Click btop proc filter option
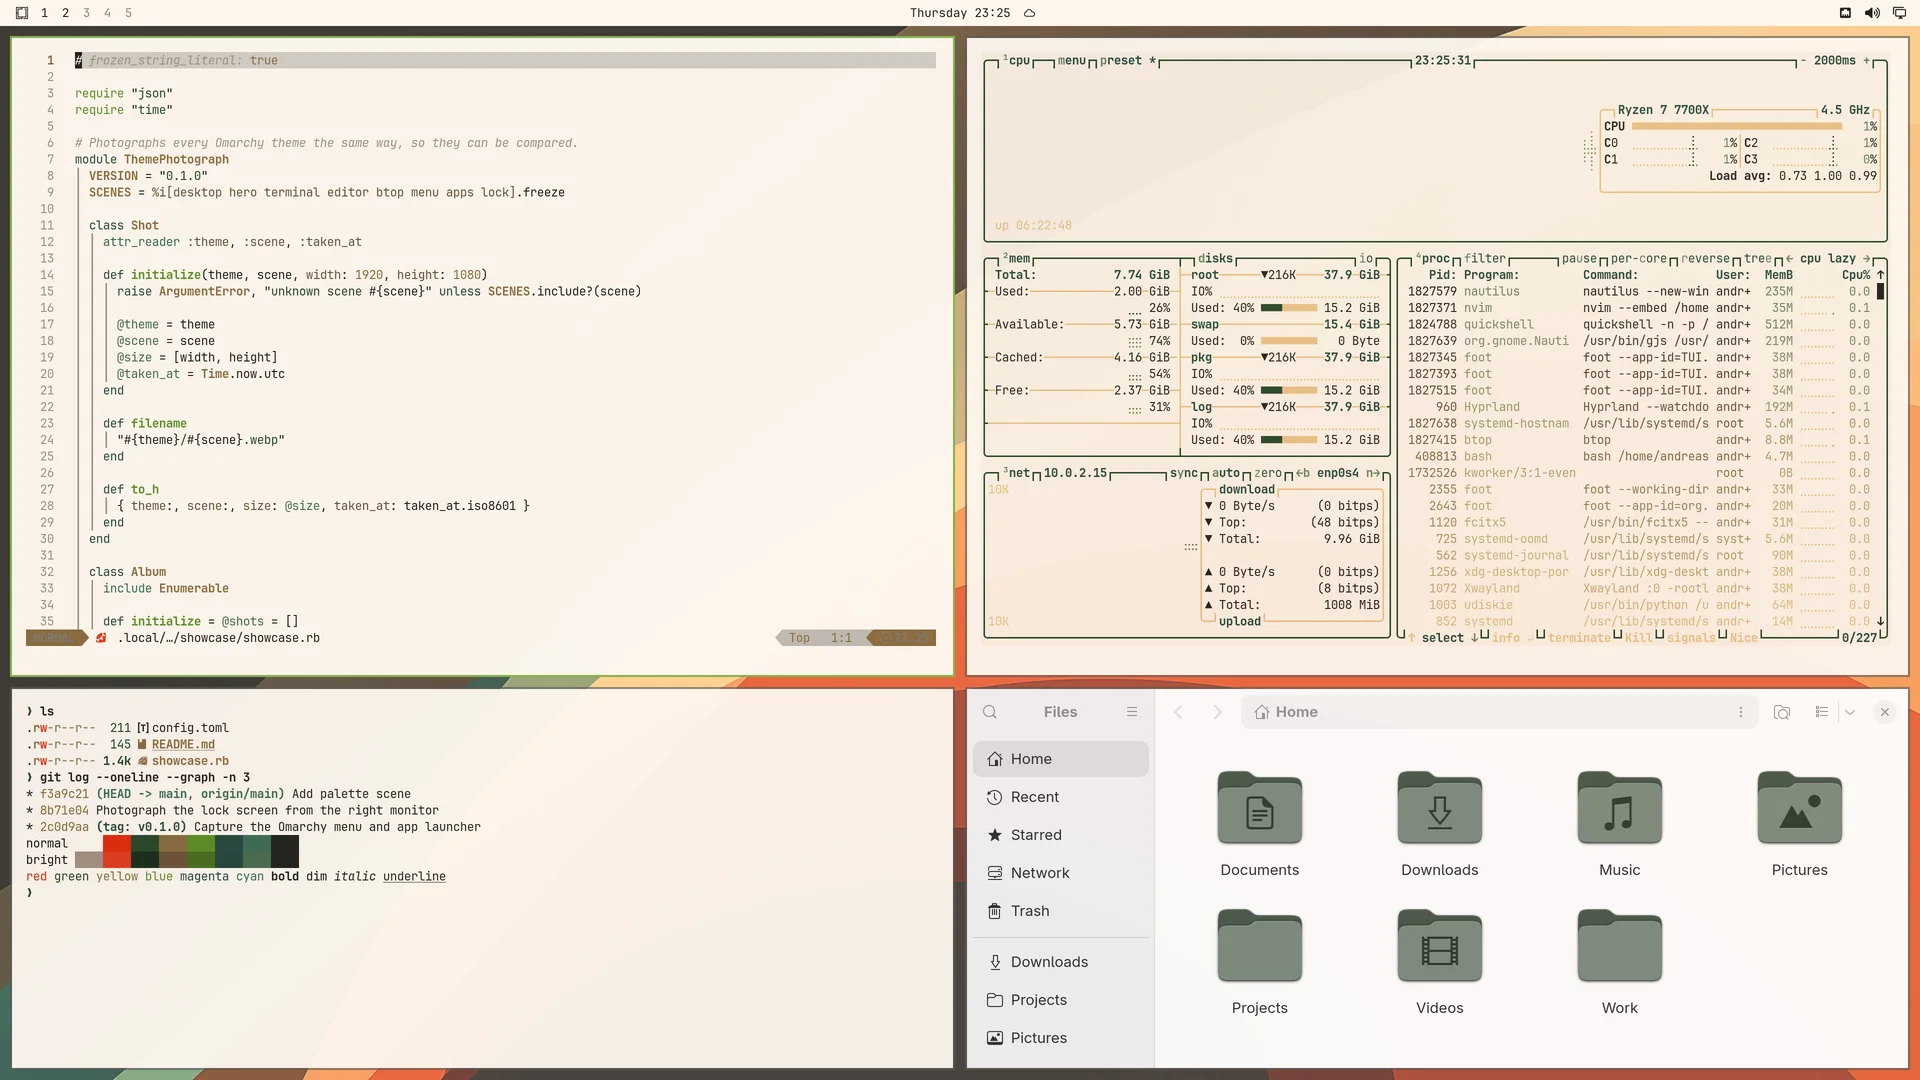1920x1080 pixels. point(1485,259)
